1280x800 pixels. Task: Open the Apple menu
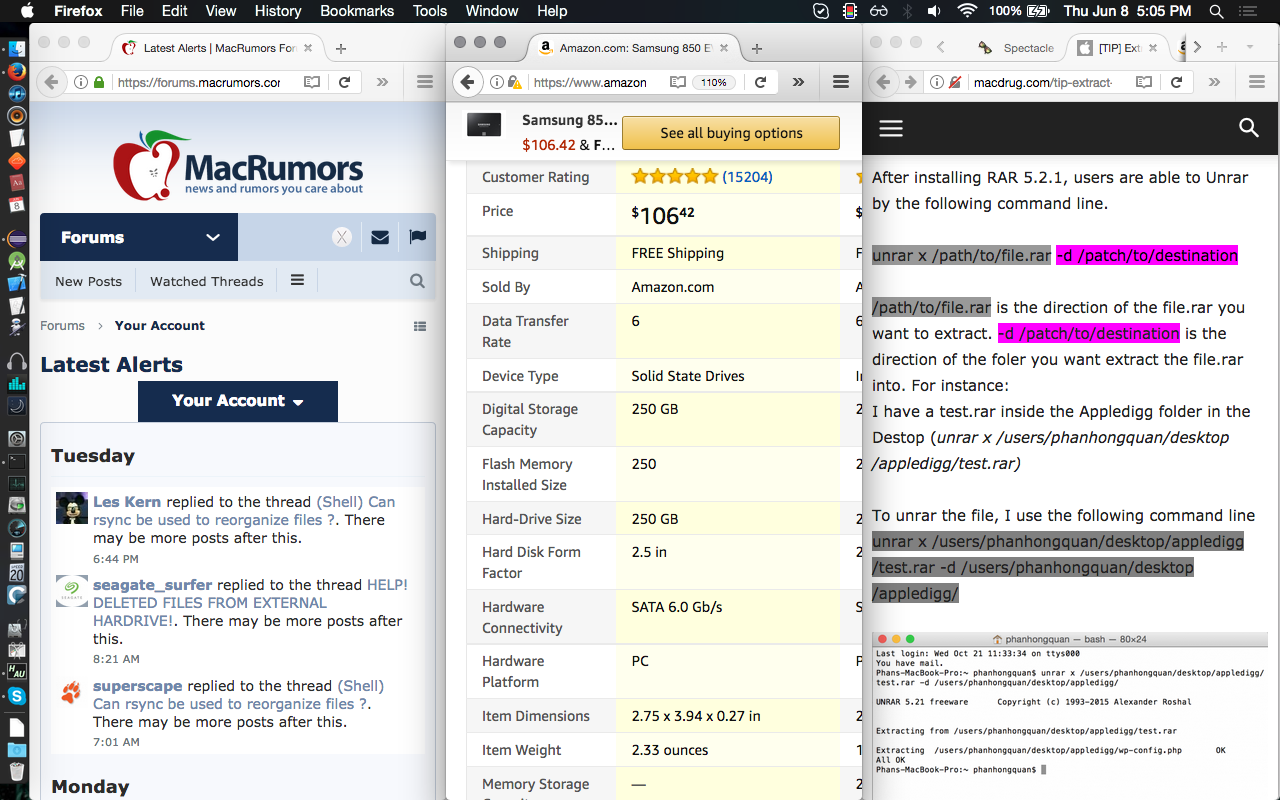[x=27, y=11]
